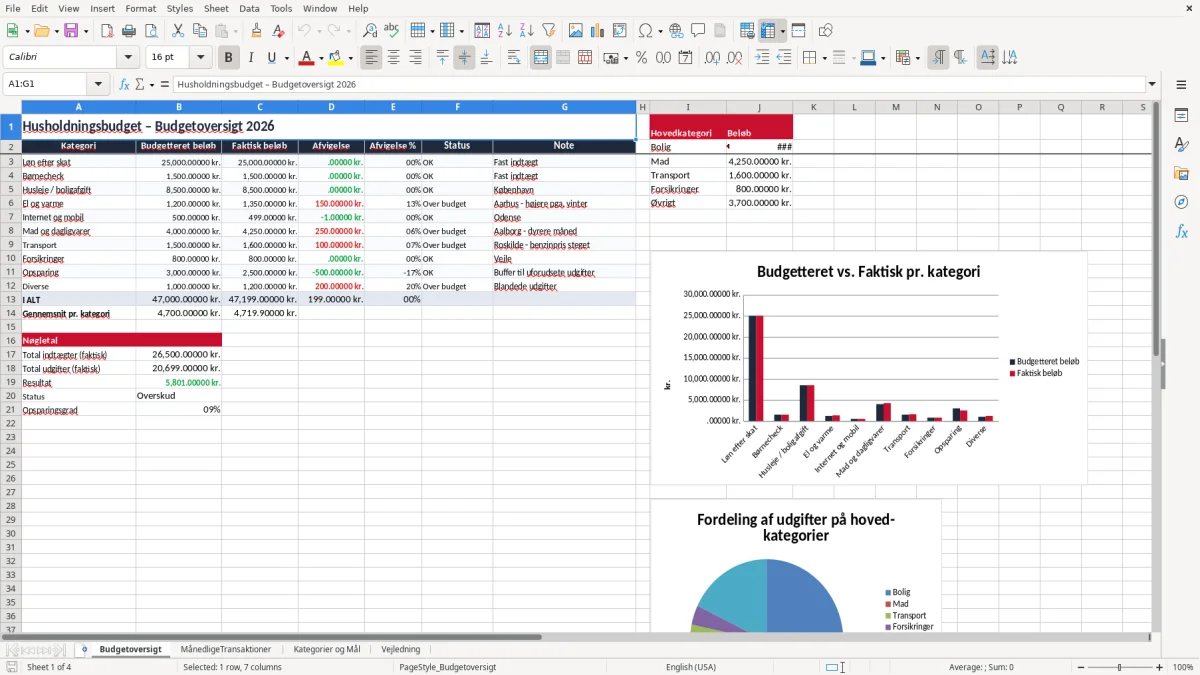
Task: Click into the formula input line
Action: 658,84
